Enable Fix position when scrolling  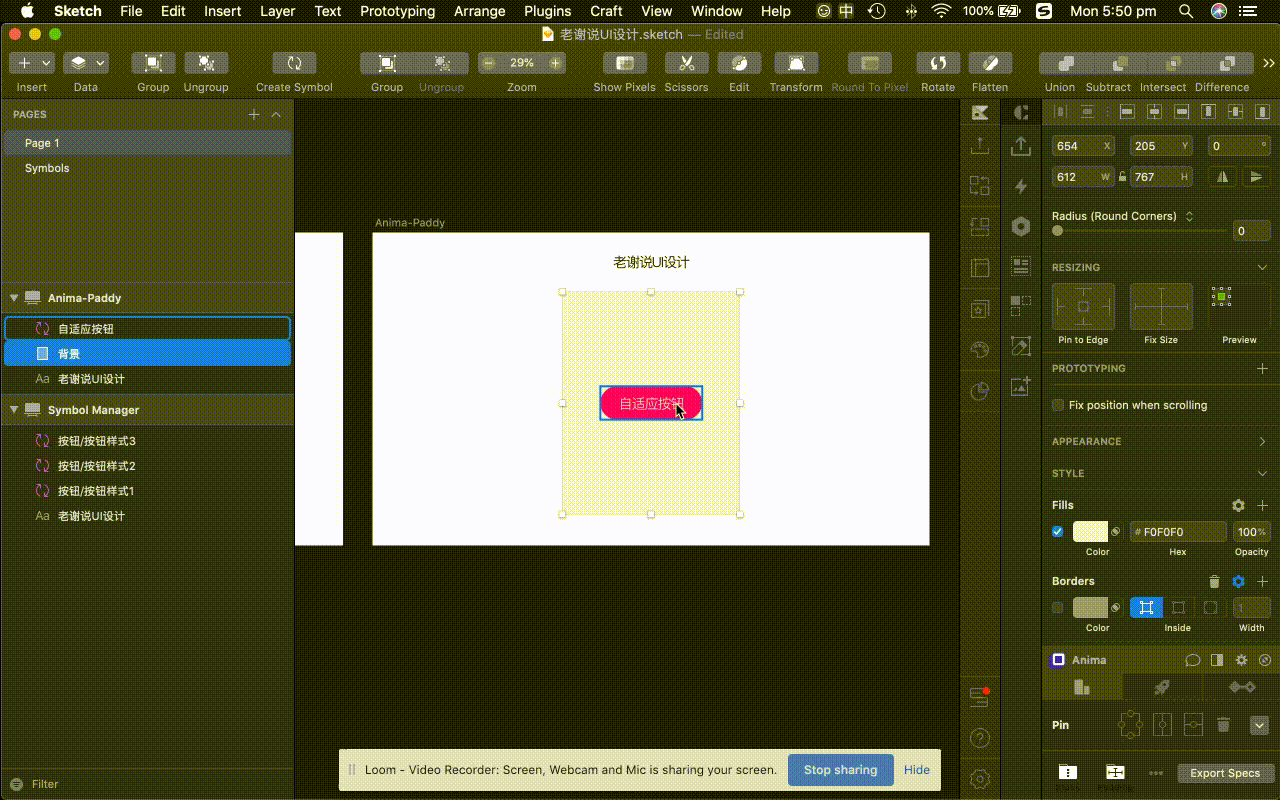[x=1058, y=405]
